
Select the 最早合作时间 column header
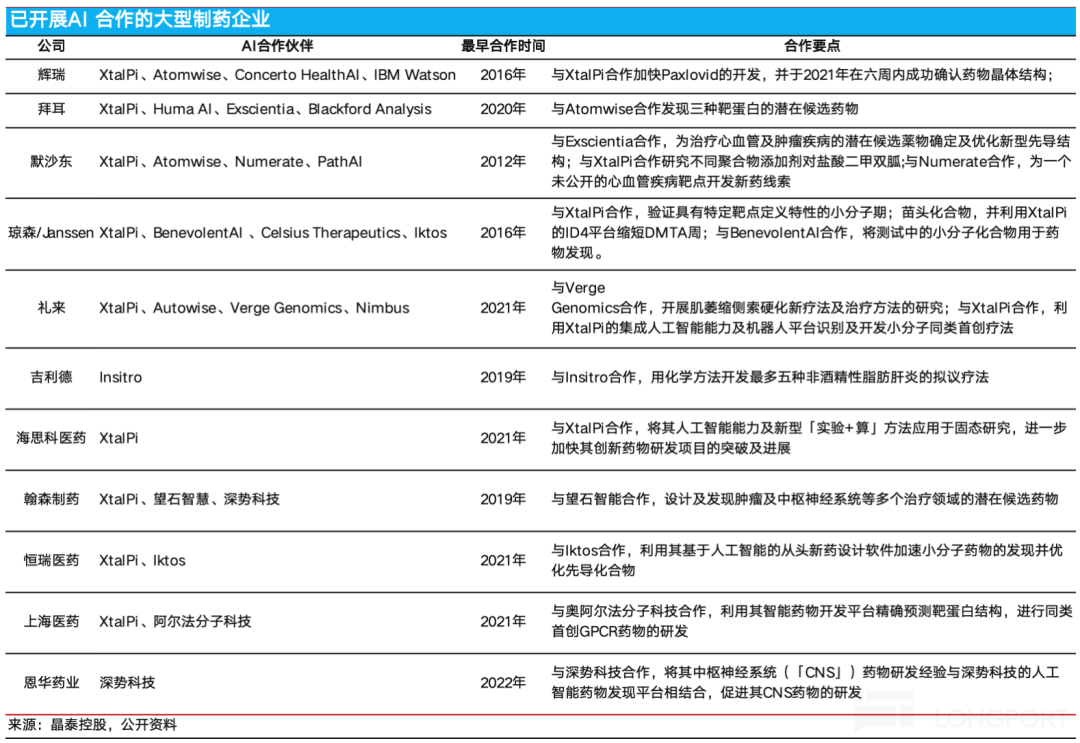[x=503, y=46]
